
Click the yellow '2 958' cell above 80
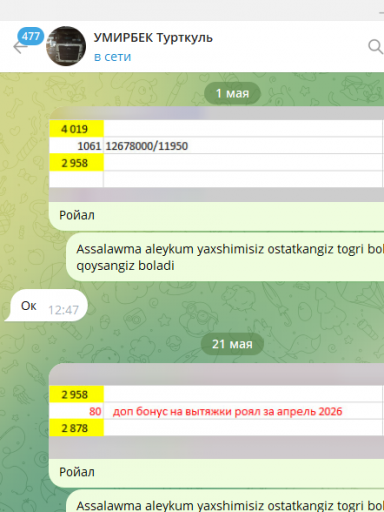point(76,394)
